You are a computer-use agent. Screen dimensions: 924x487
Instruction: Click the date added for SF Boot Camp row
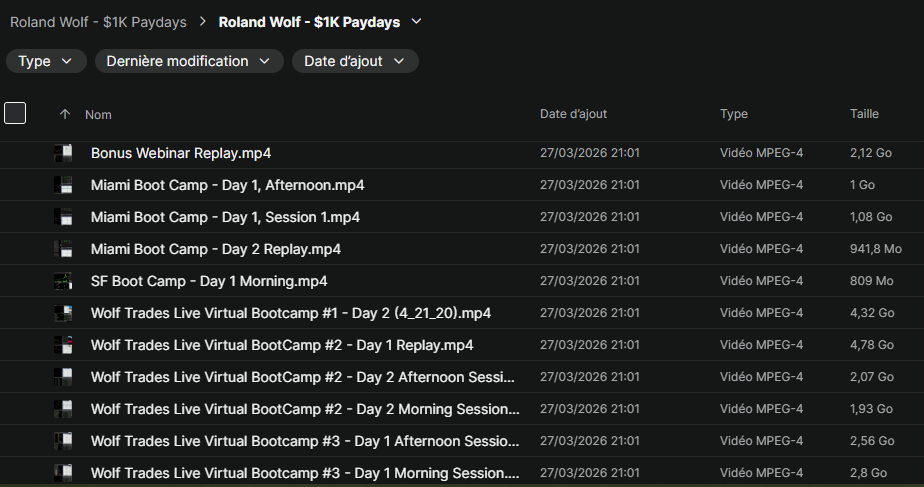point(589,281)
